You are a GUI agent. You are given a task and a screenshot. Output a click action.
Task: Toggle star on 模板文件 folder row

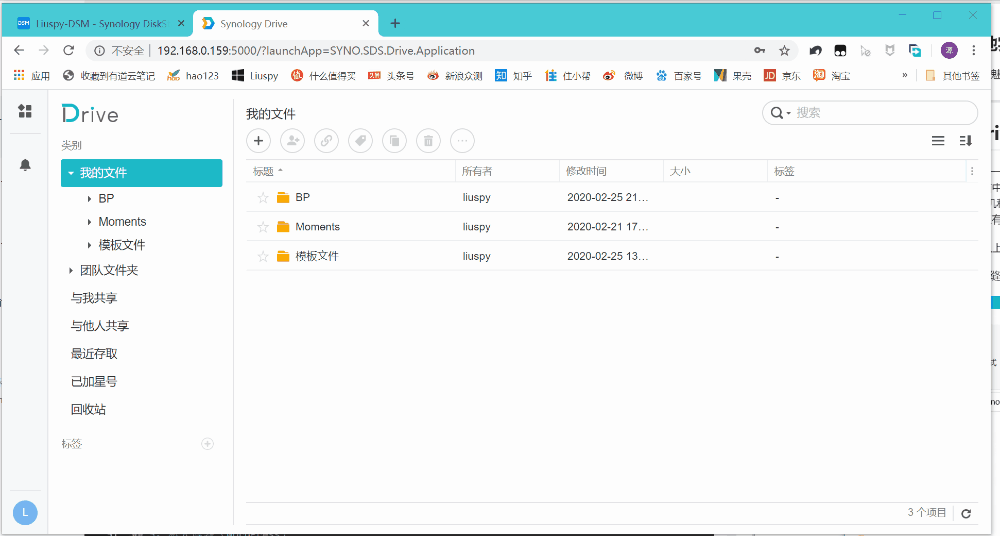[263, 256]
